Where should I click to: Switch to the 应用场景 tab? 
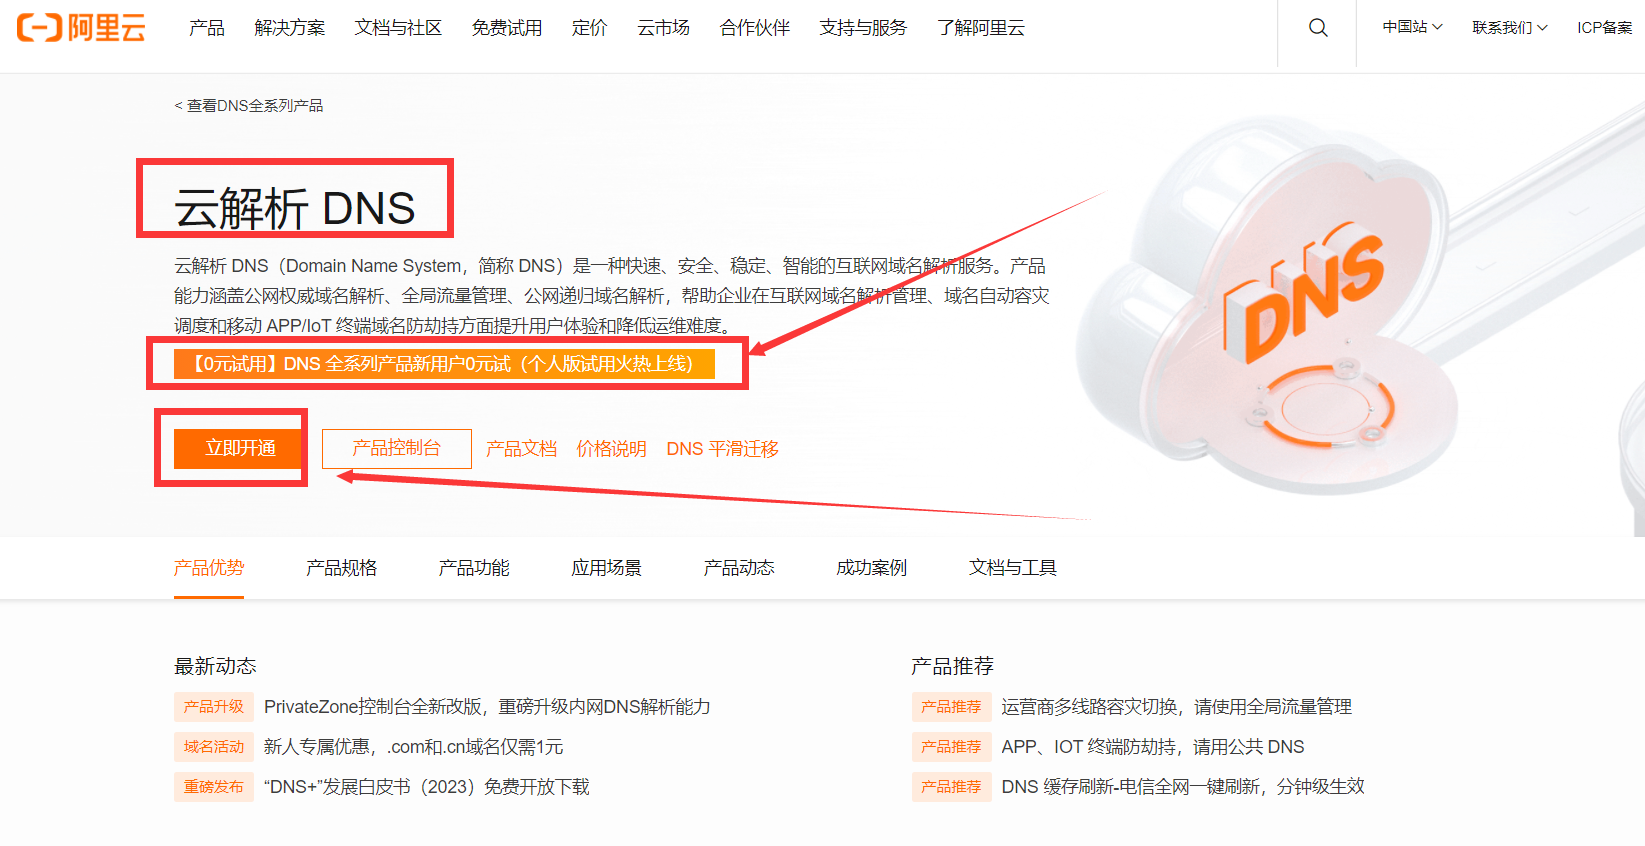click(x=607, y=568)
